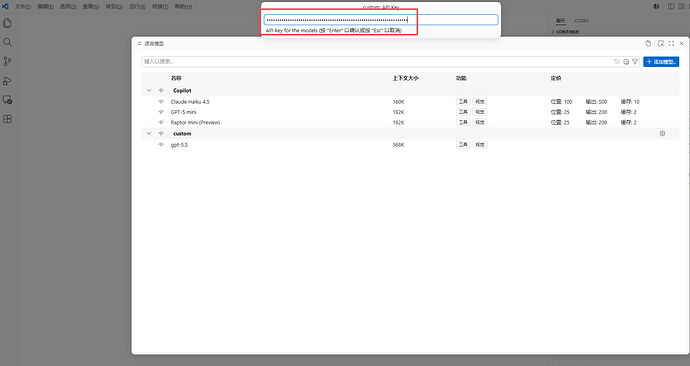690x366 pixels.
Task: Open the Extensions view
Action: click(7, 119)
